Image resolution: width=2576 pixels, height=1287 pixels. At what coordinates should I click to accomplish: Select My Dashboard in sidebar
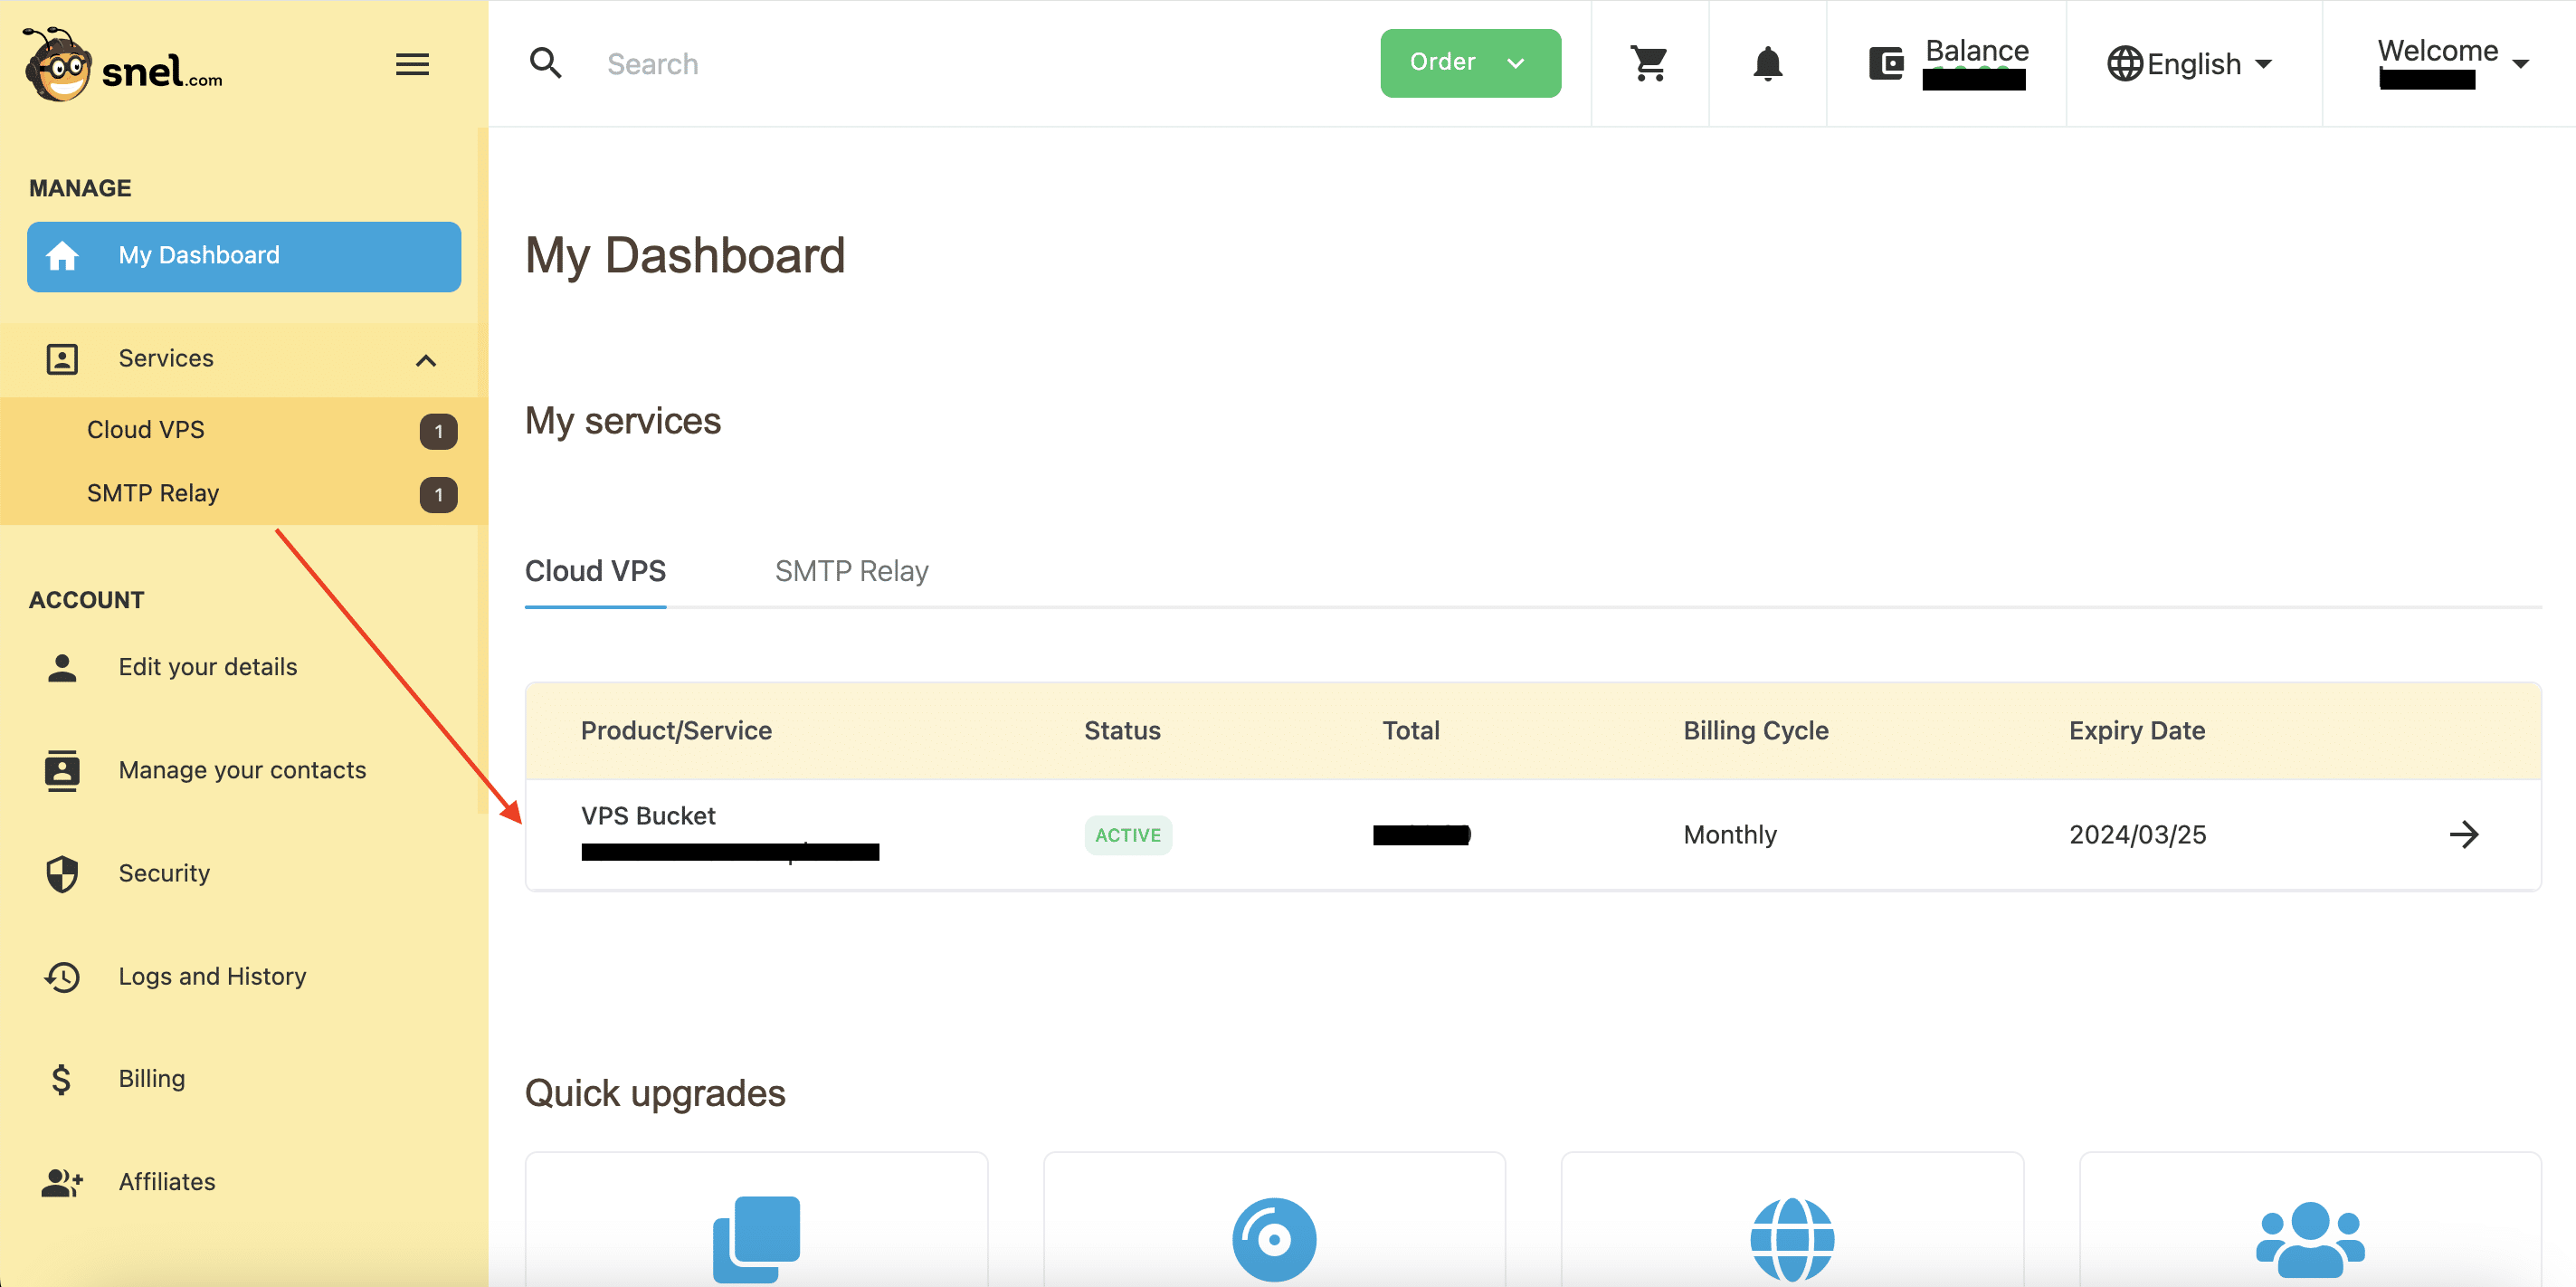coord(244,256)
